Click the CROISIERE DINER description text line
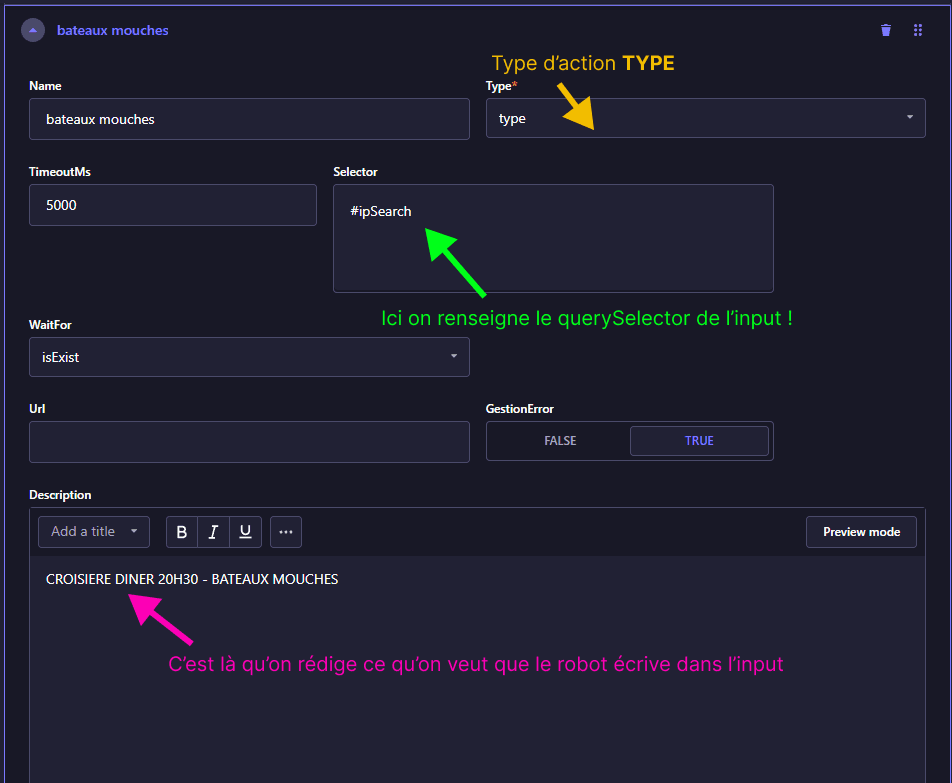 pos(192,579)
